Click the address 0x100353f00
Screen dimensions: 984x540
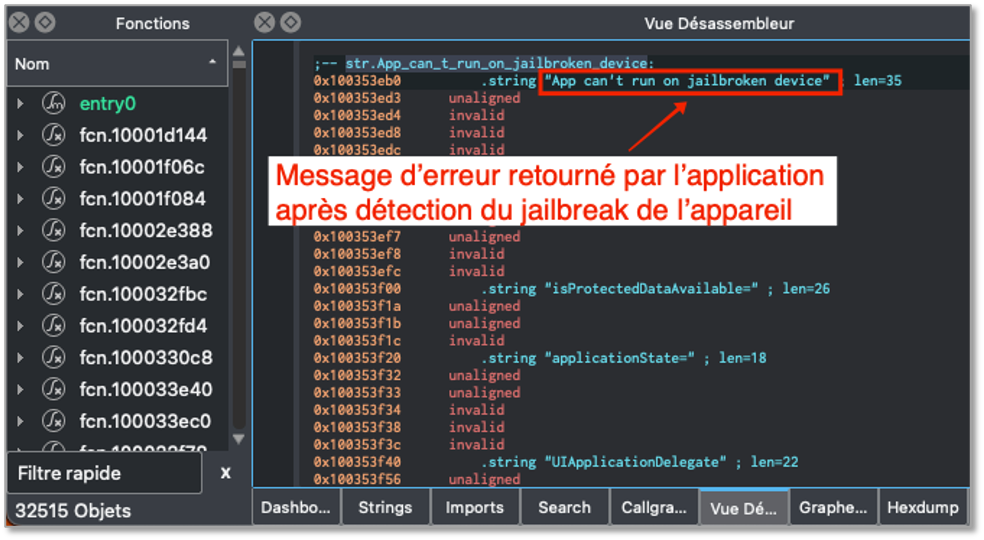pyautogui.click(x=357, y=288)
